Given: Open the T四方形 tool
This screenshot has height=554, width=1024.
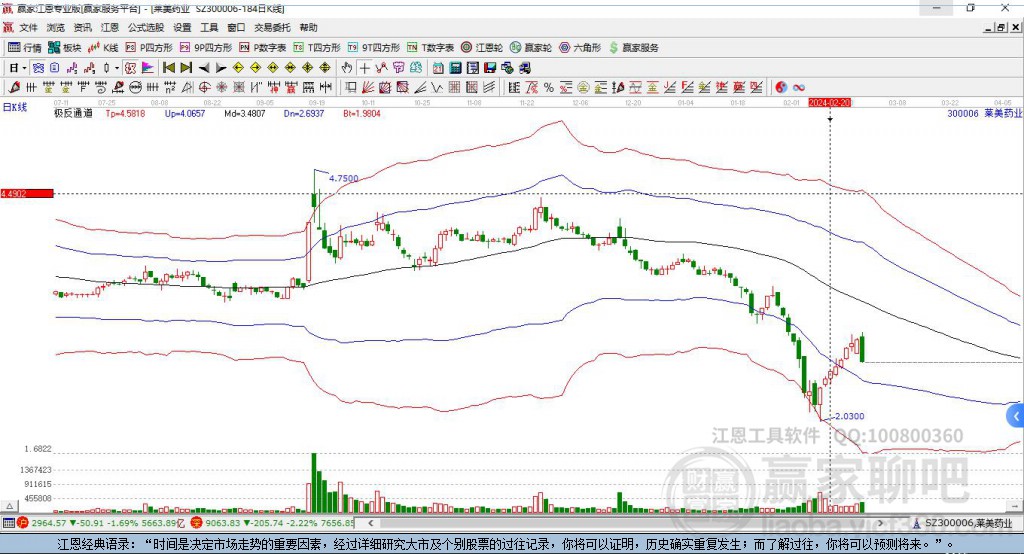Looking at the screenshot, I should [317, 48].
